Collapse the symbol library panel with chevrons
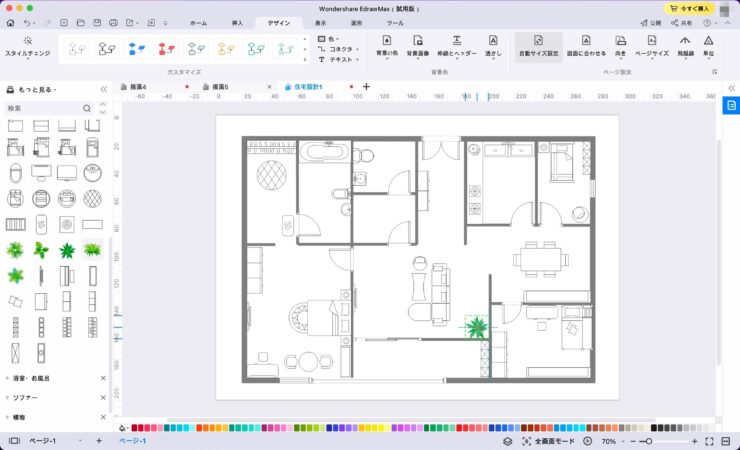 click(x=103, y=89)
